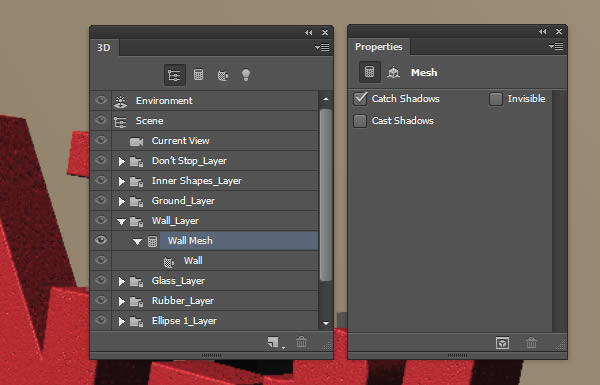Image resolution: width=600 pixels, height=385 pixels.
Task: Click Mesh icon in Properties panel
Action: [x=369, y=72]
